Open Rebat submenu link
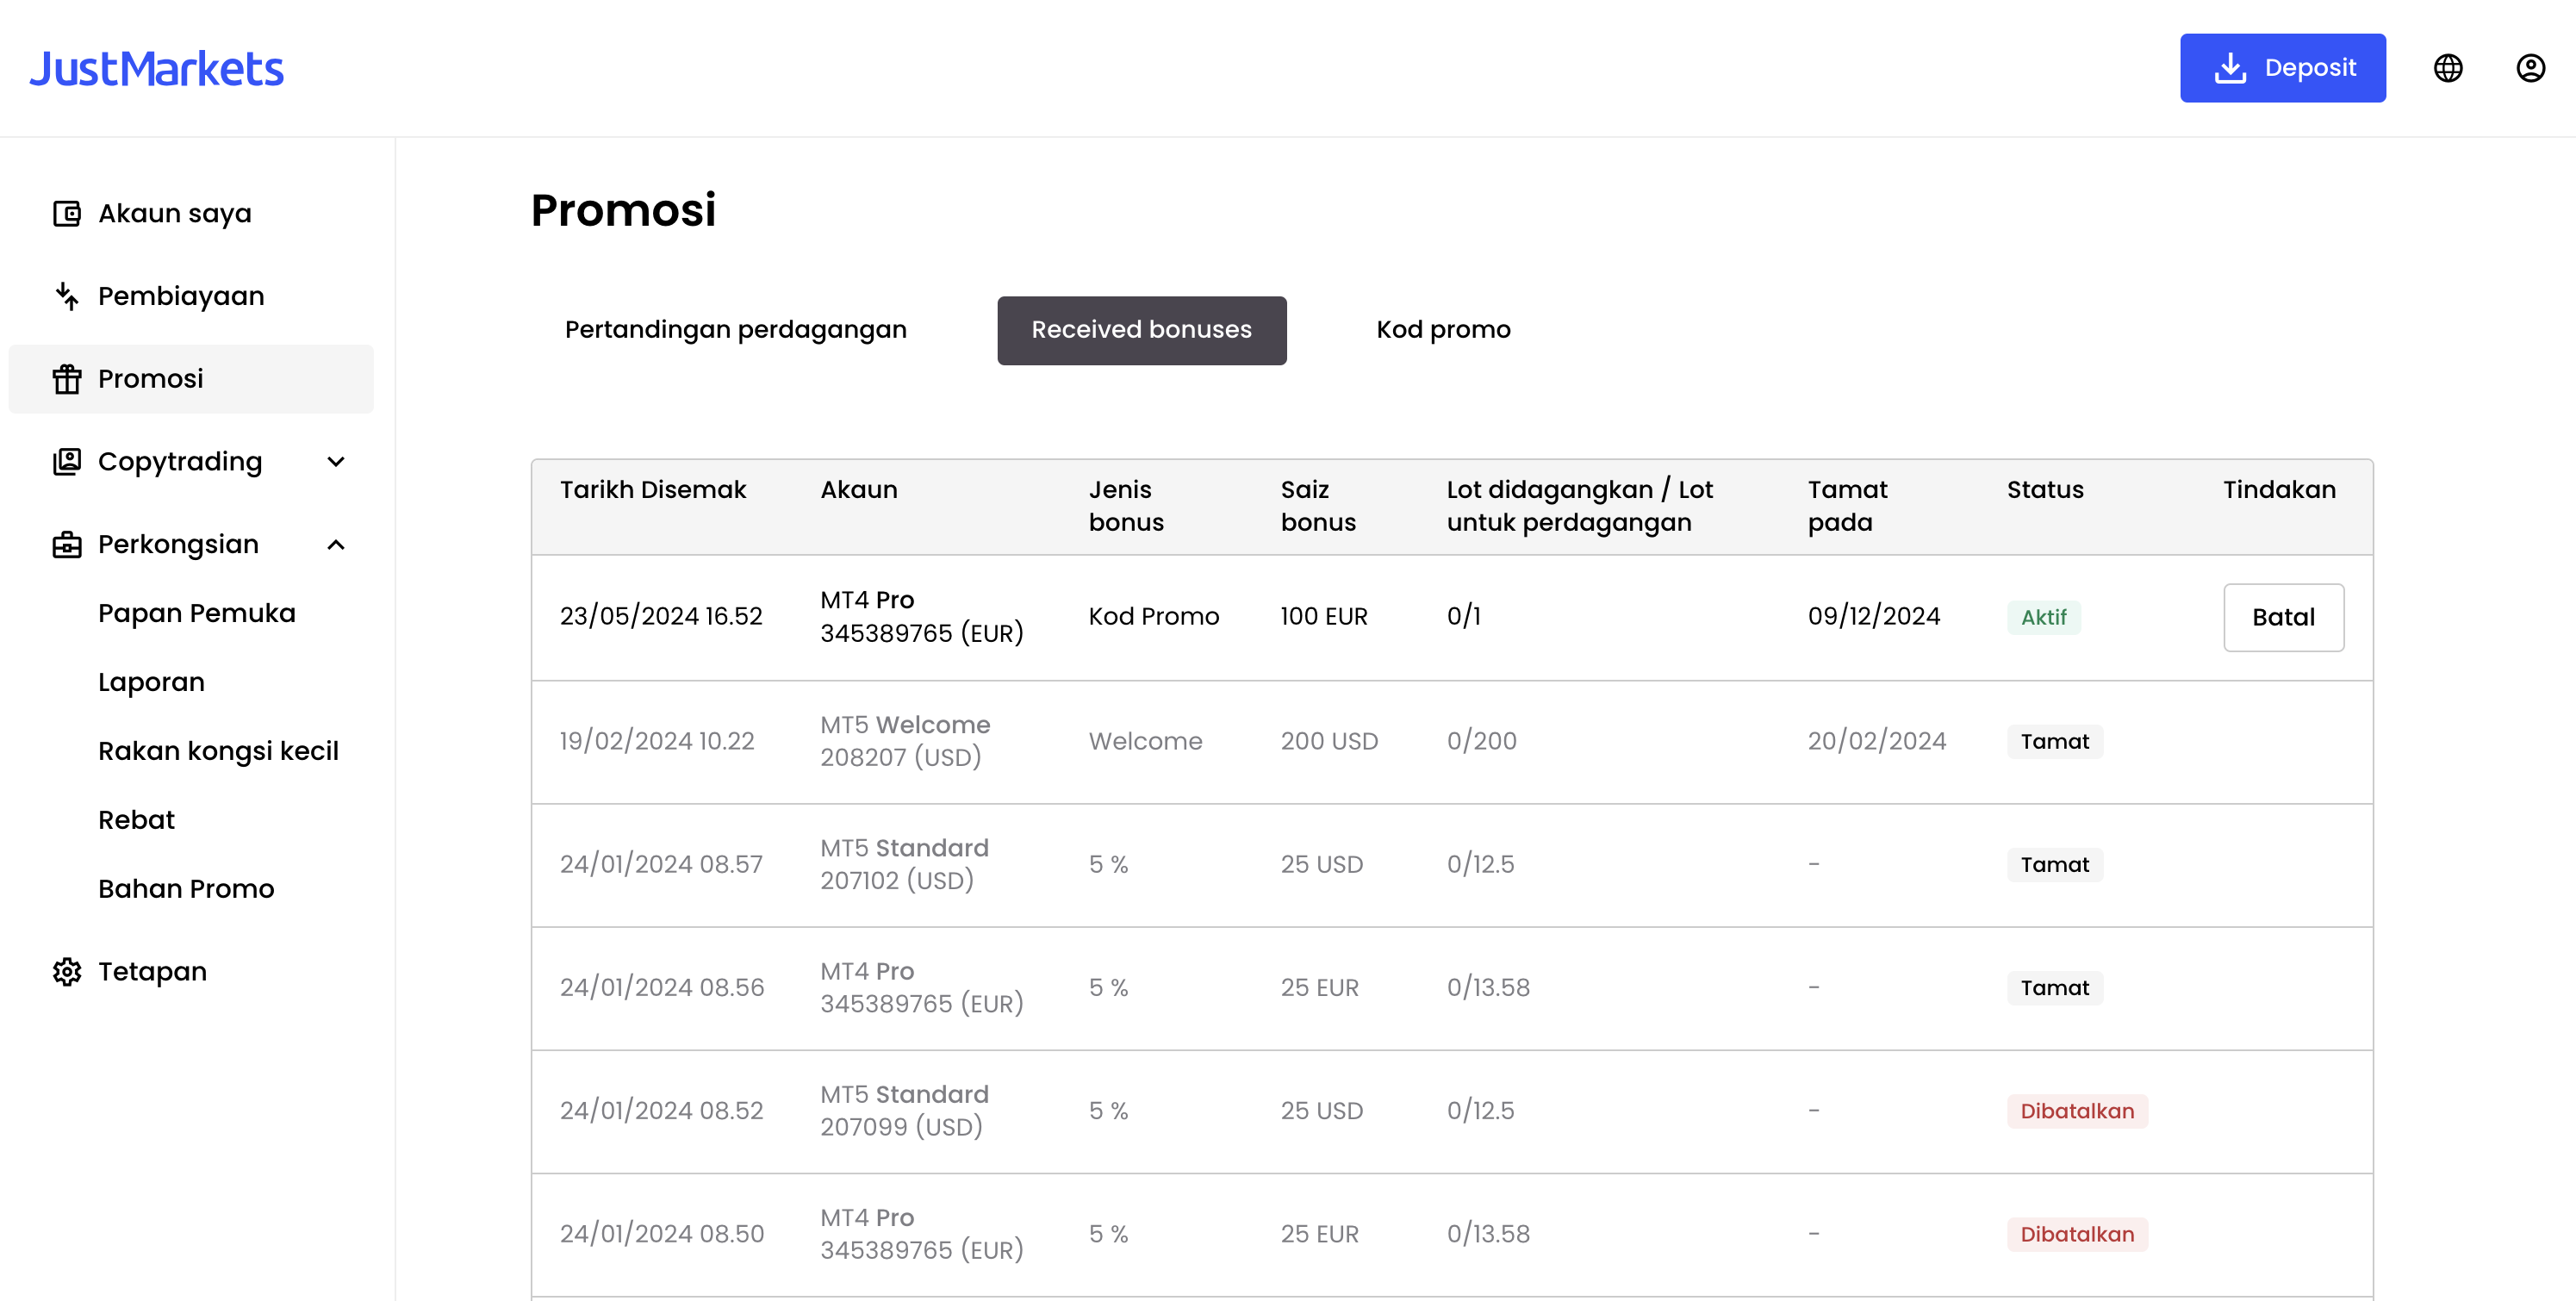Screen dimensions: 2576x1301 pyautogui.click(x=136, y=820)
